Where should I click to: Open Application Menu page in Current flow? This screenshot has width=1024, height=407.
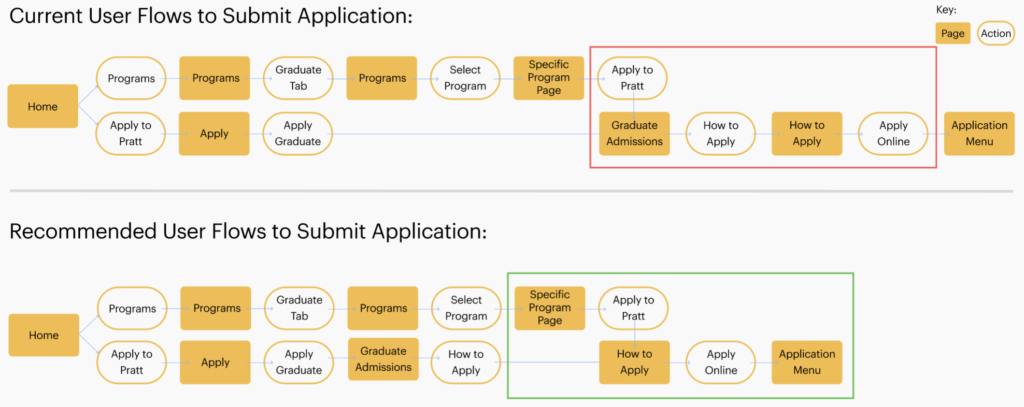(980, 133)
